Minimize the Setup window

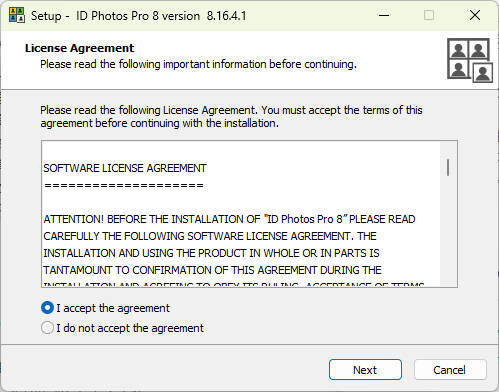[x=384, y=15]
